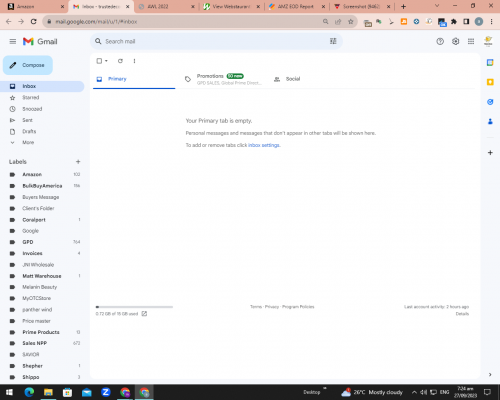Open the Prime Products label
The width and height of the screenshot is (500, 400).
[41, 332]
